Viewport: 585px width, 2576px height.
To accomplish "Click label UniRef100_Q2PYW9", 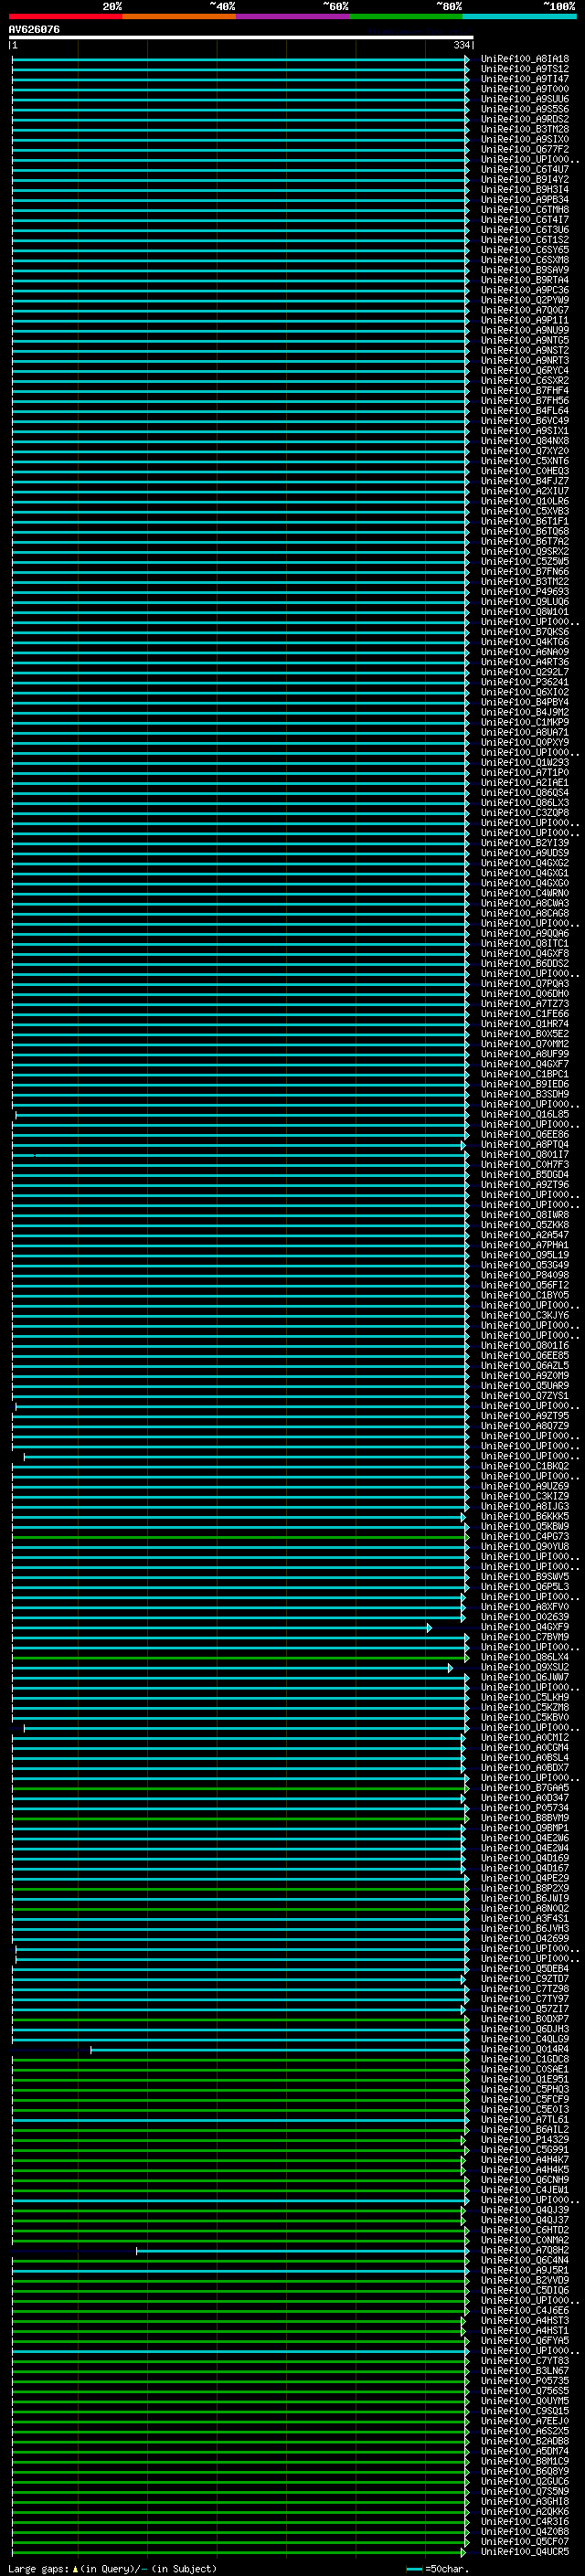I will pyautogui.click(x=525, y=300).
